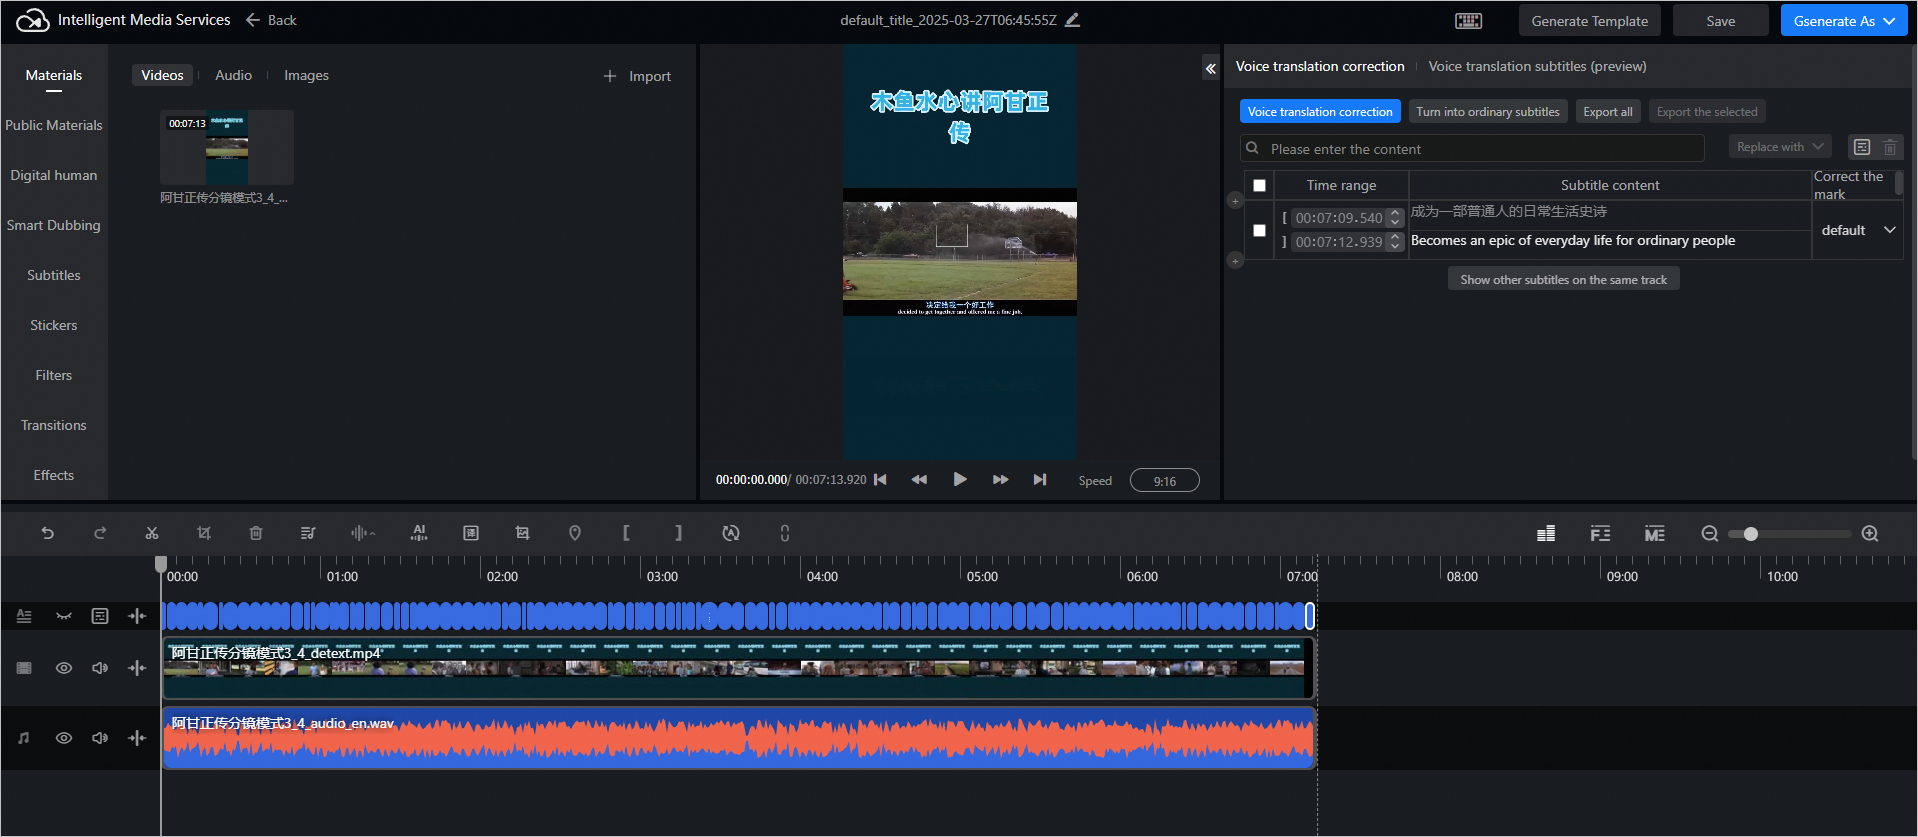Toggle the select-all subtitles checkbox in header
This screenshot has width=1918, height=837.
click(x=1259, y=185)
